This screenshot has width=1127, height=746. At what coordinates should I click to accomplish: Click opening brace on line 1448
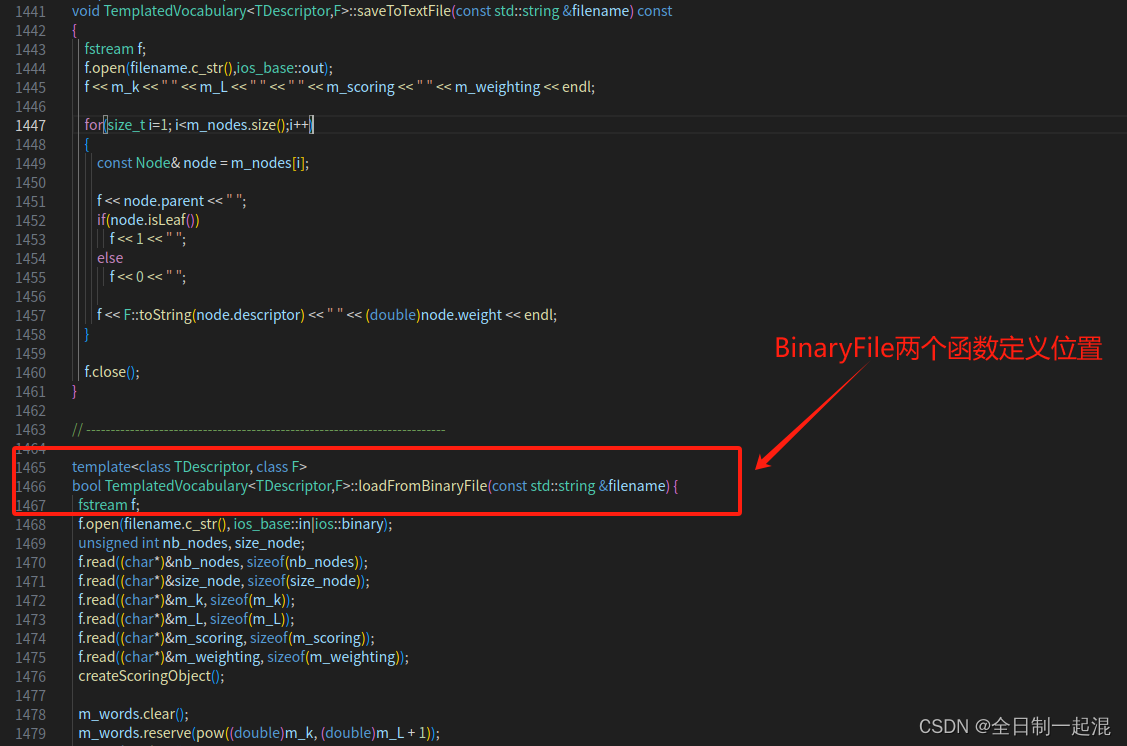(87, 144)
